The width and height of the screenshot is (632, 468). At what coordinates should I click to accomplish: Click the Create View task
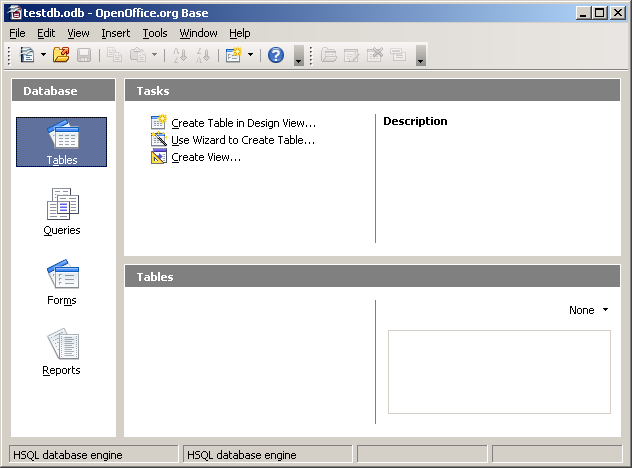tap(196, 157)
